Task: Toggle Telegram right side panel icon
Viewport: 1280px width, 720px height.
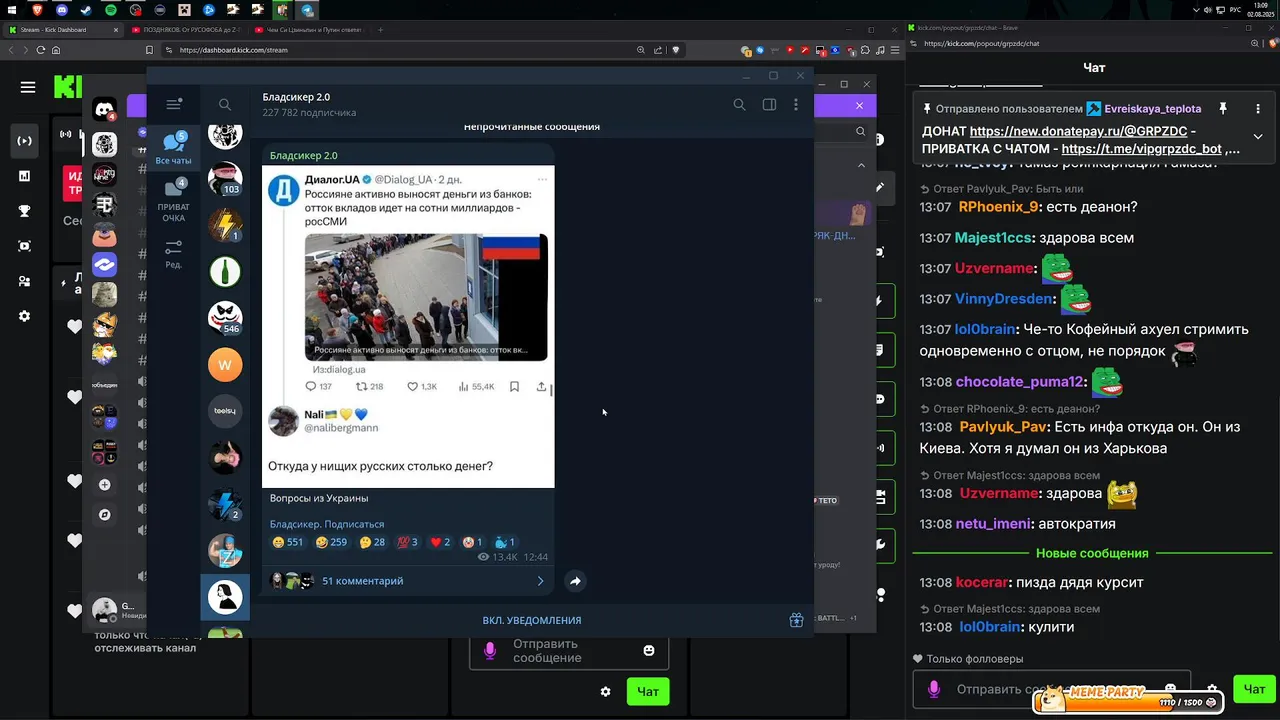Action: (x=769, y=104)
